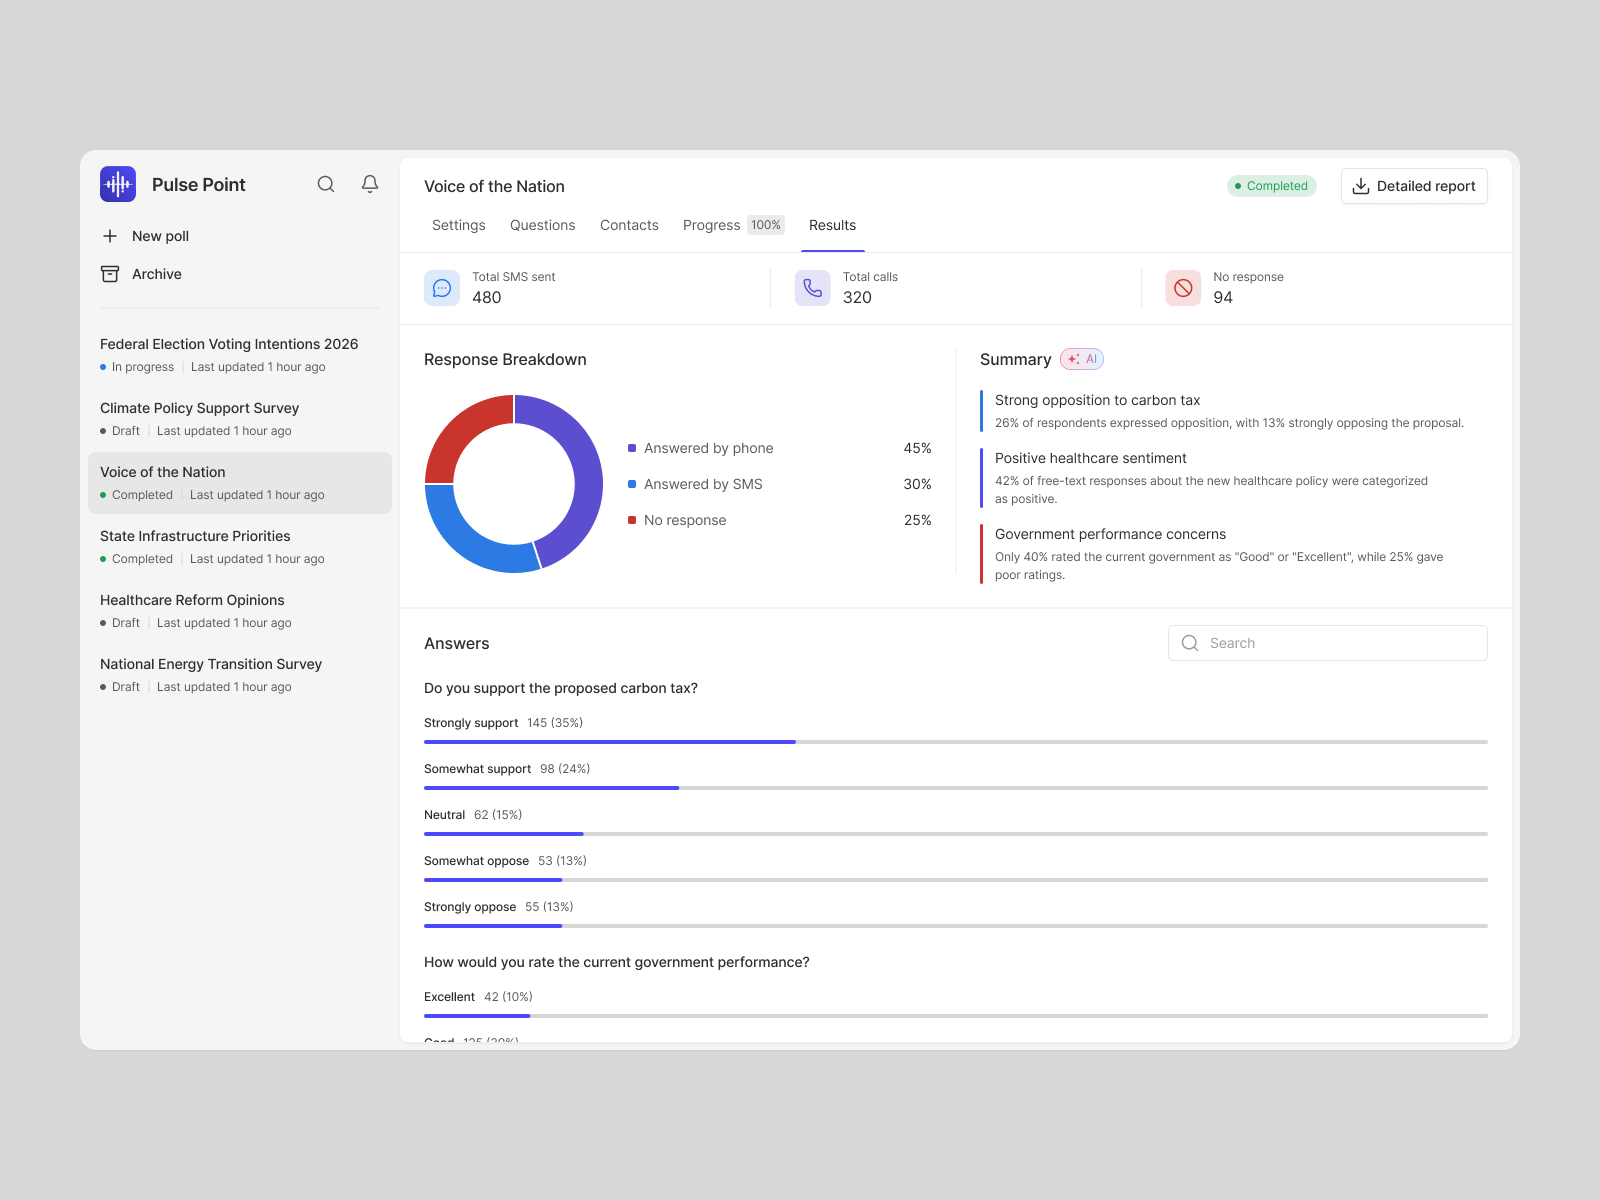Click the Neutral progress bar
Image resolution: width=1600 pixels, height=1200 pixels.
(956, 834)
